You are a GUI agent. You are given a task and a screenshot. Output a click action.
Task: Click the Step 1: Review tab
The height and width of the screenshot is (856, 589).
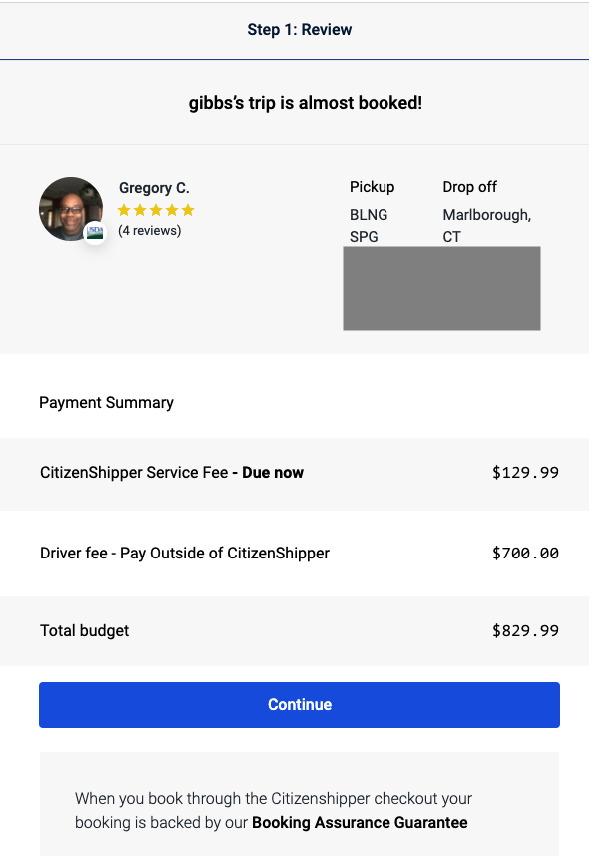click(x=300, y=29)
